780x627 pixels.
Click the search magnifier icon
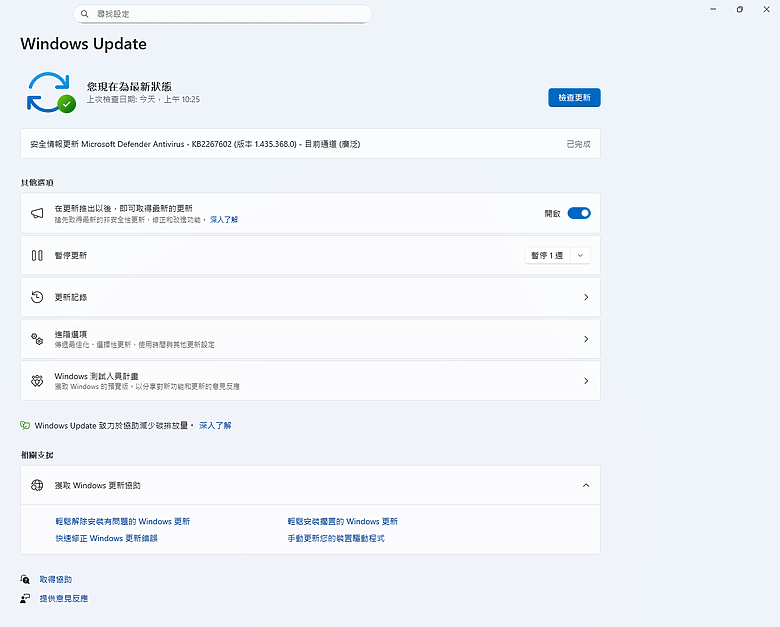pyautogui.click(x=85, y=14)
